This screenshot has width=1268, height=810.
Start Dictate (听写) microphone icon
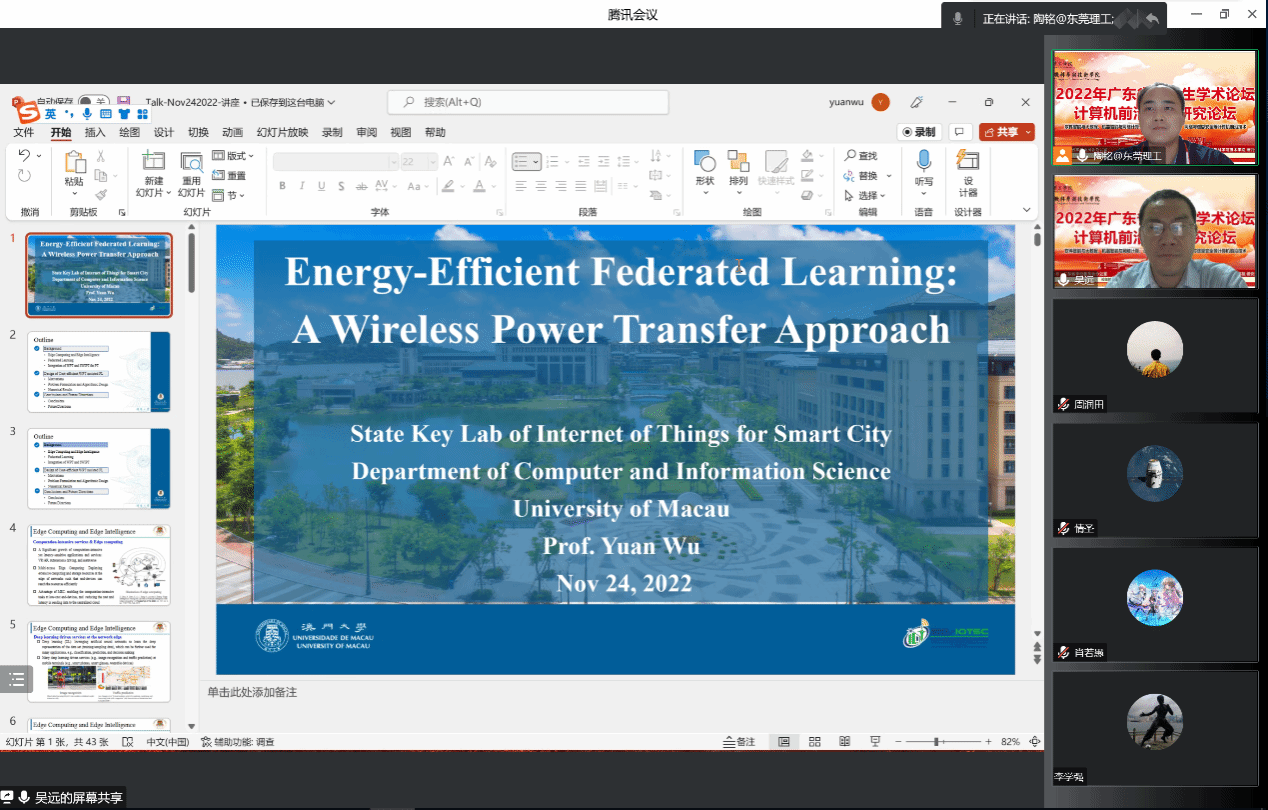pos(923,162)
